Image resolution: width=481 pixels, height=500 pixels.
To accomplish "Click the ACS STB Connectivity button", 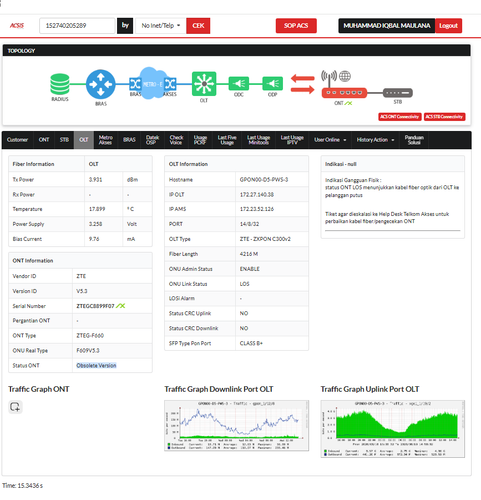I will tap(444, 117).
